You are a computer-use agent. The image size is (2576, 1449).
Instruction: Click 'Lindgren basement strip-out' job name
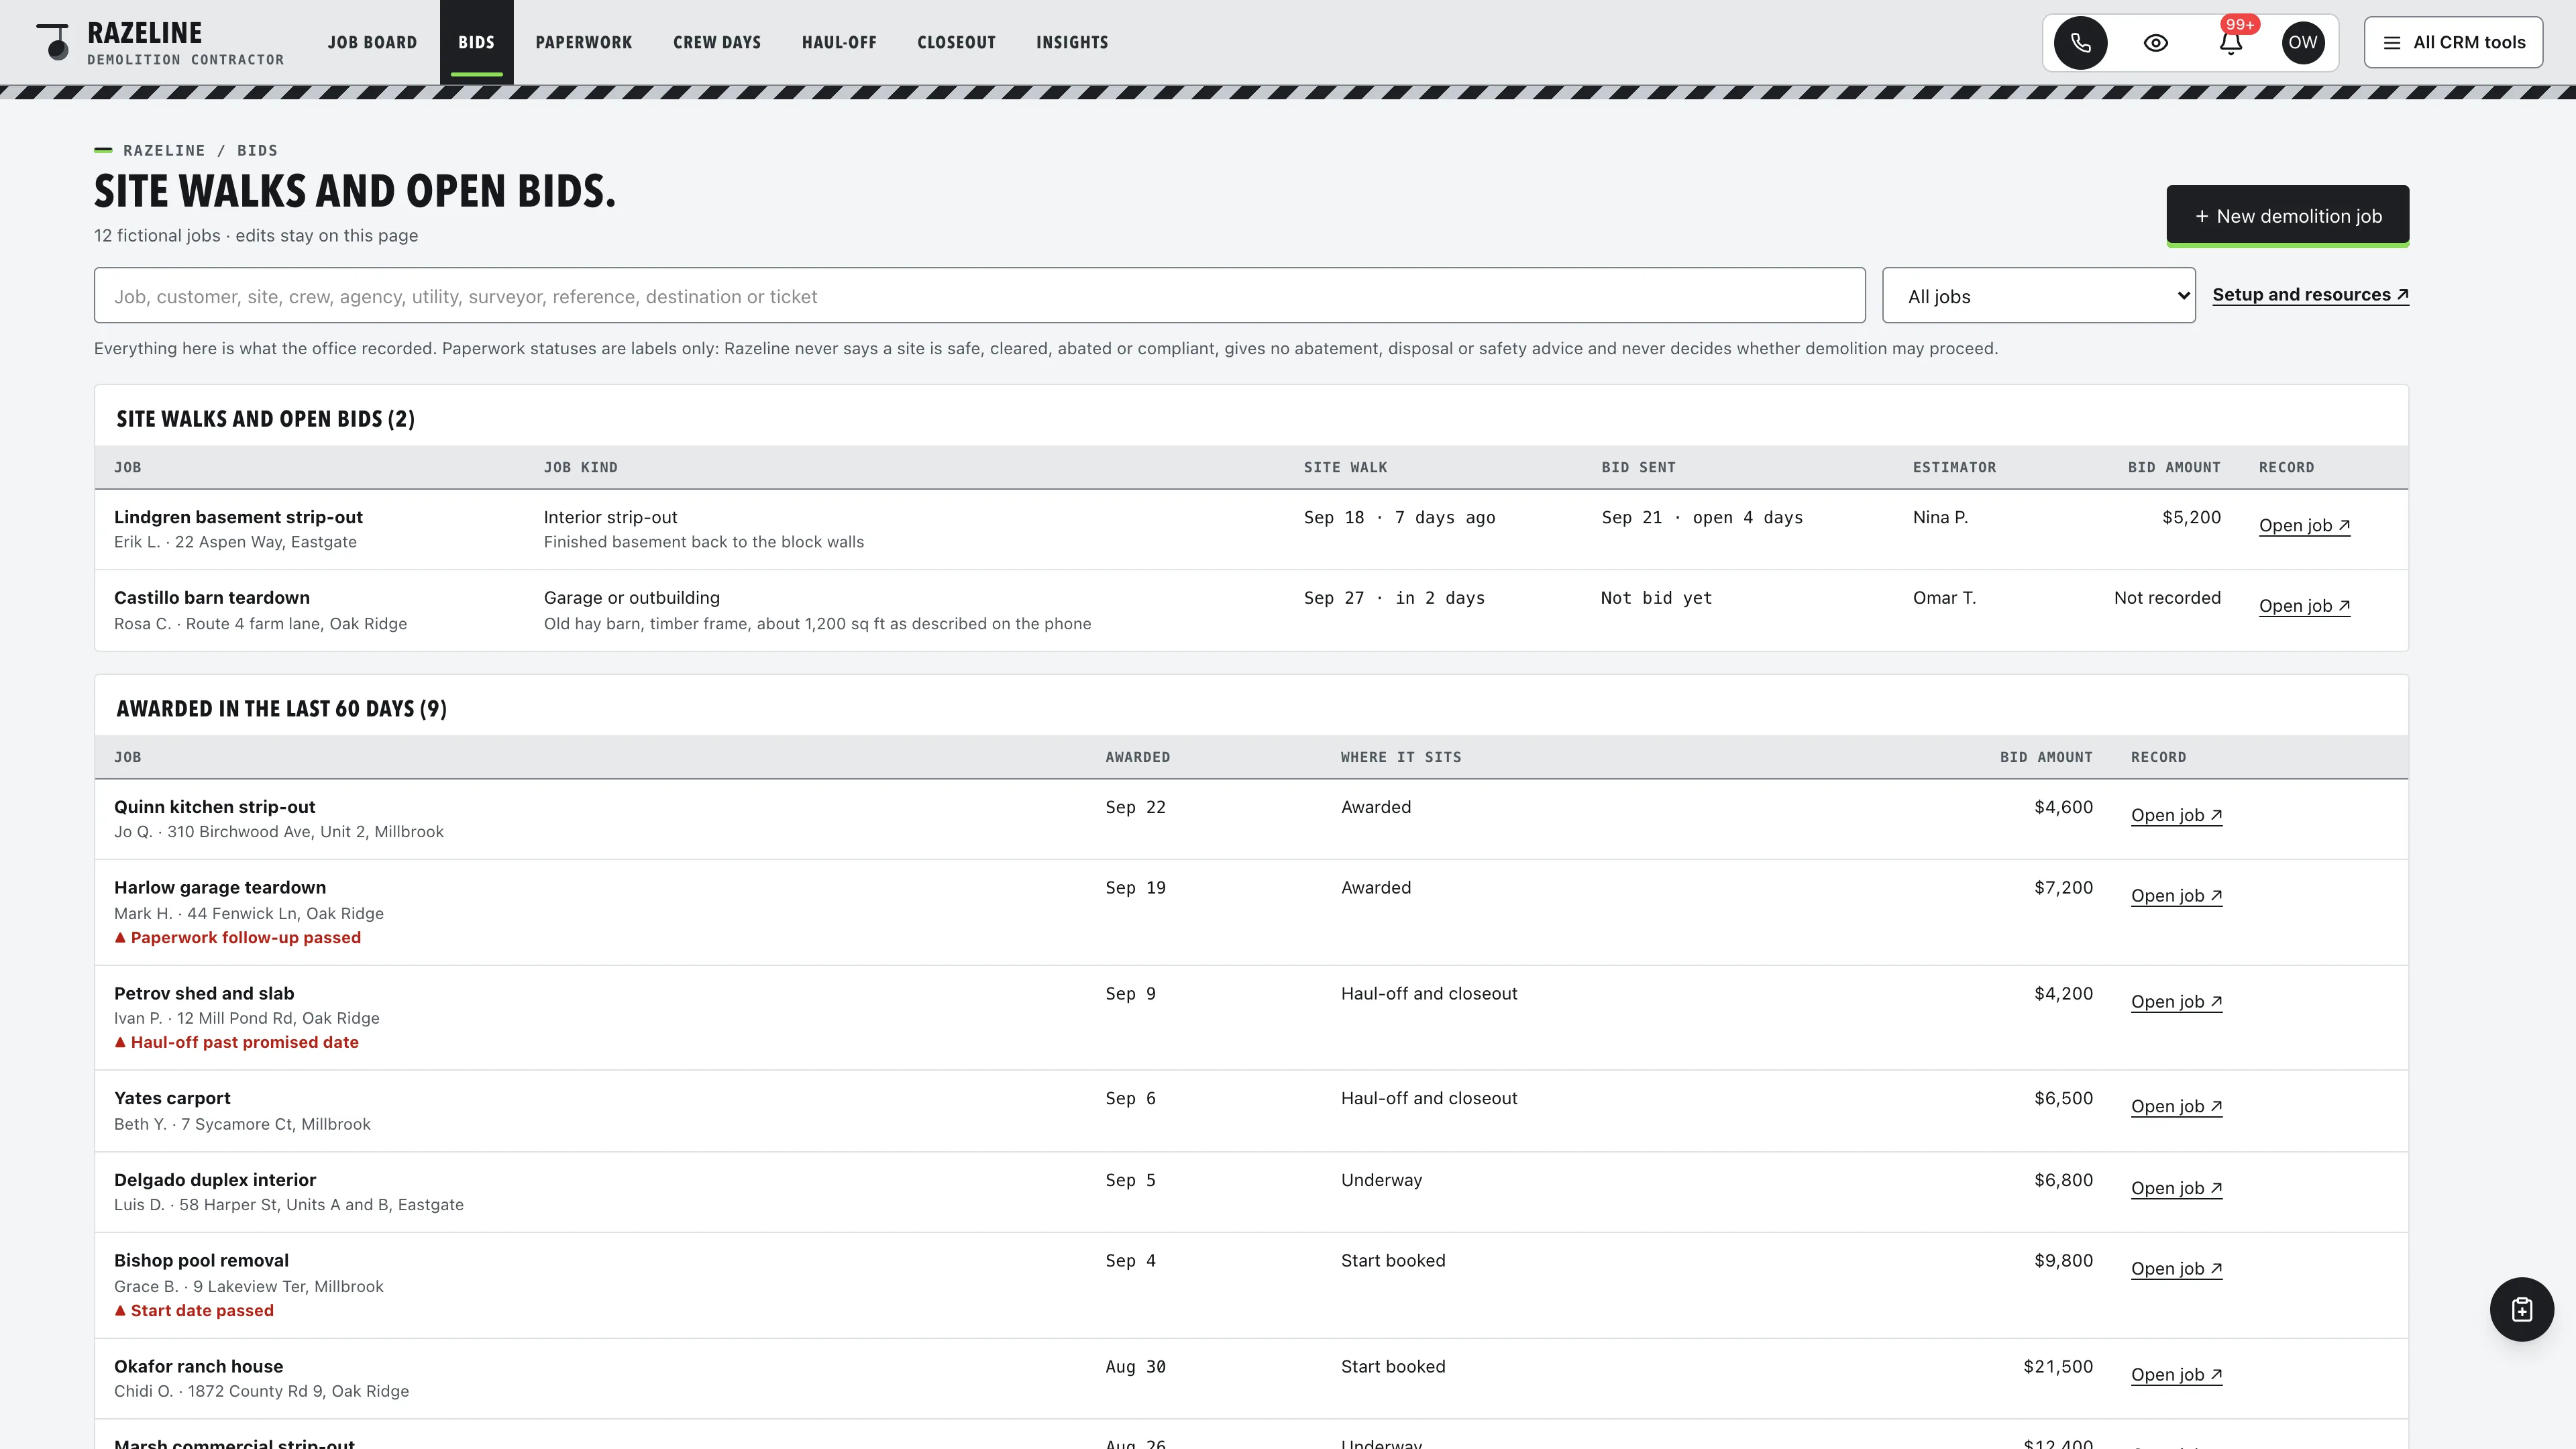[238, 517]
